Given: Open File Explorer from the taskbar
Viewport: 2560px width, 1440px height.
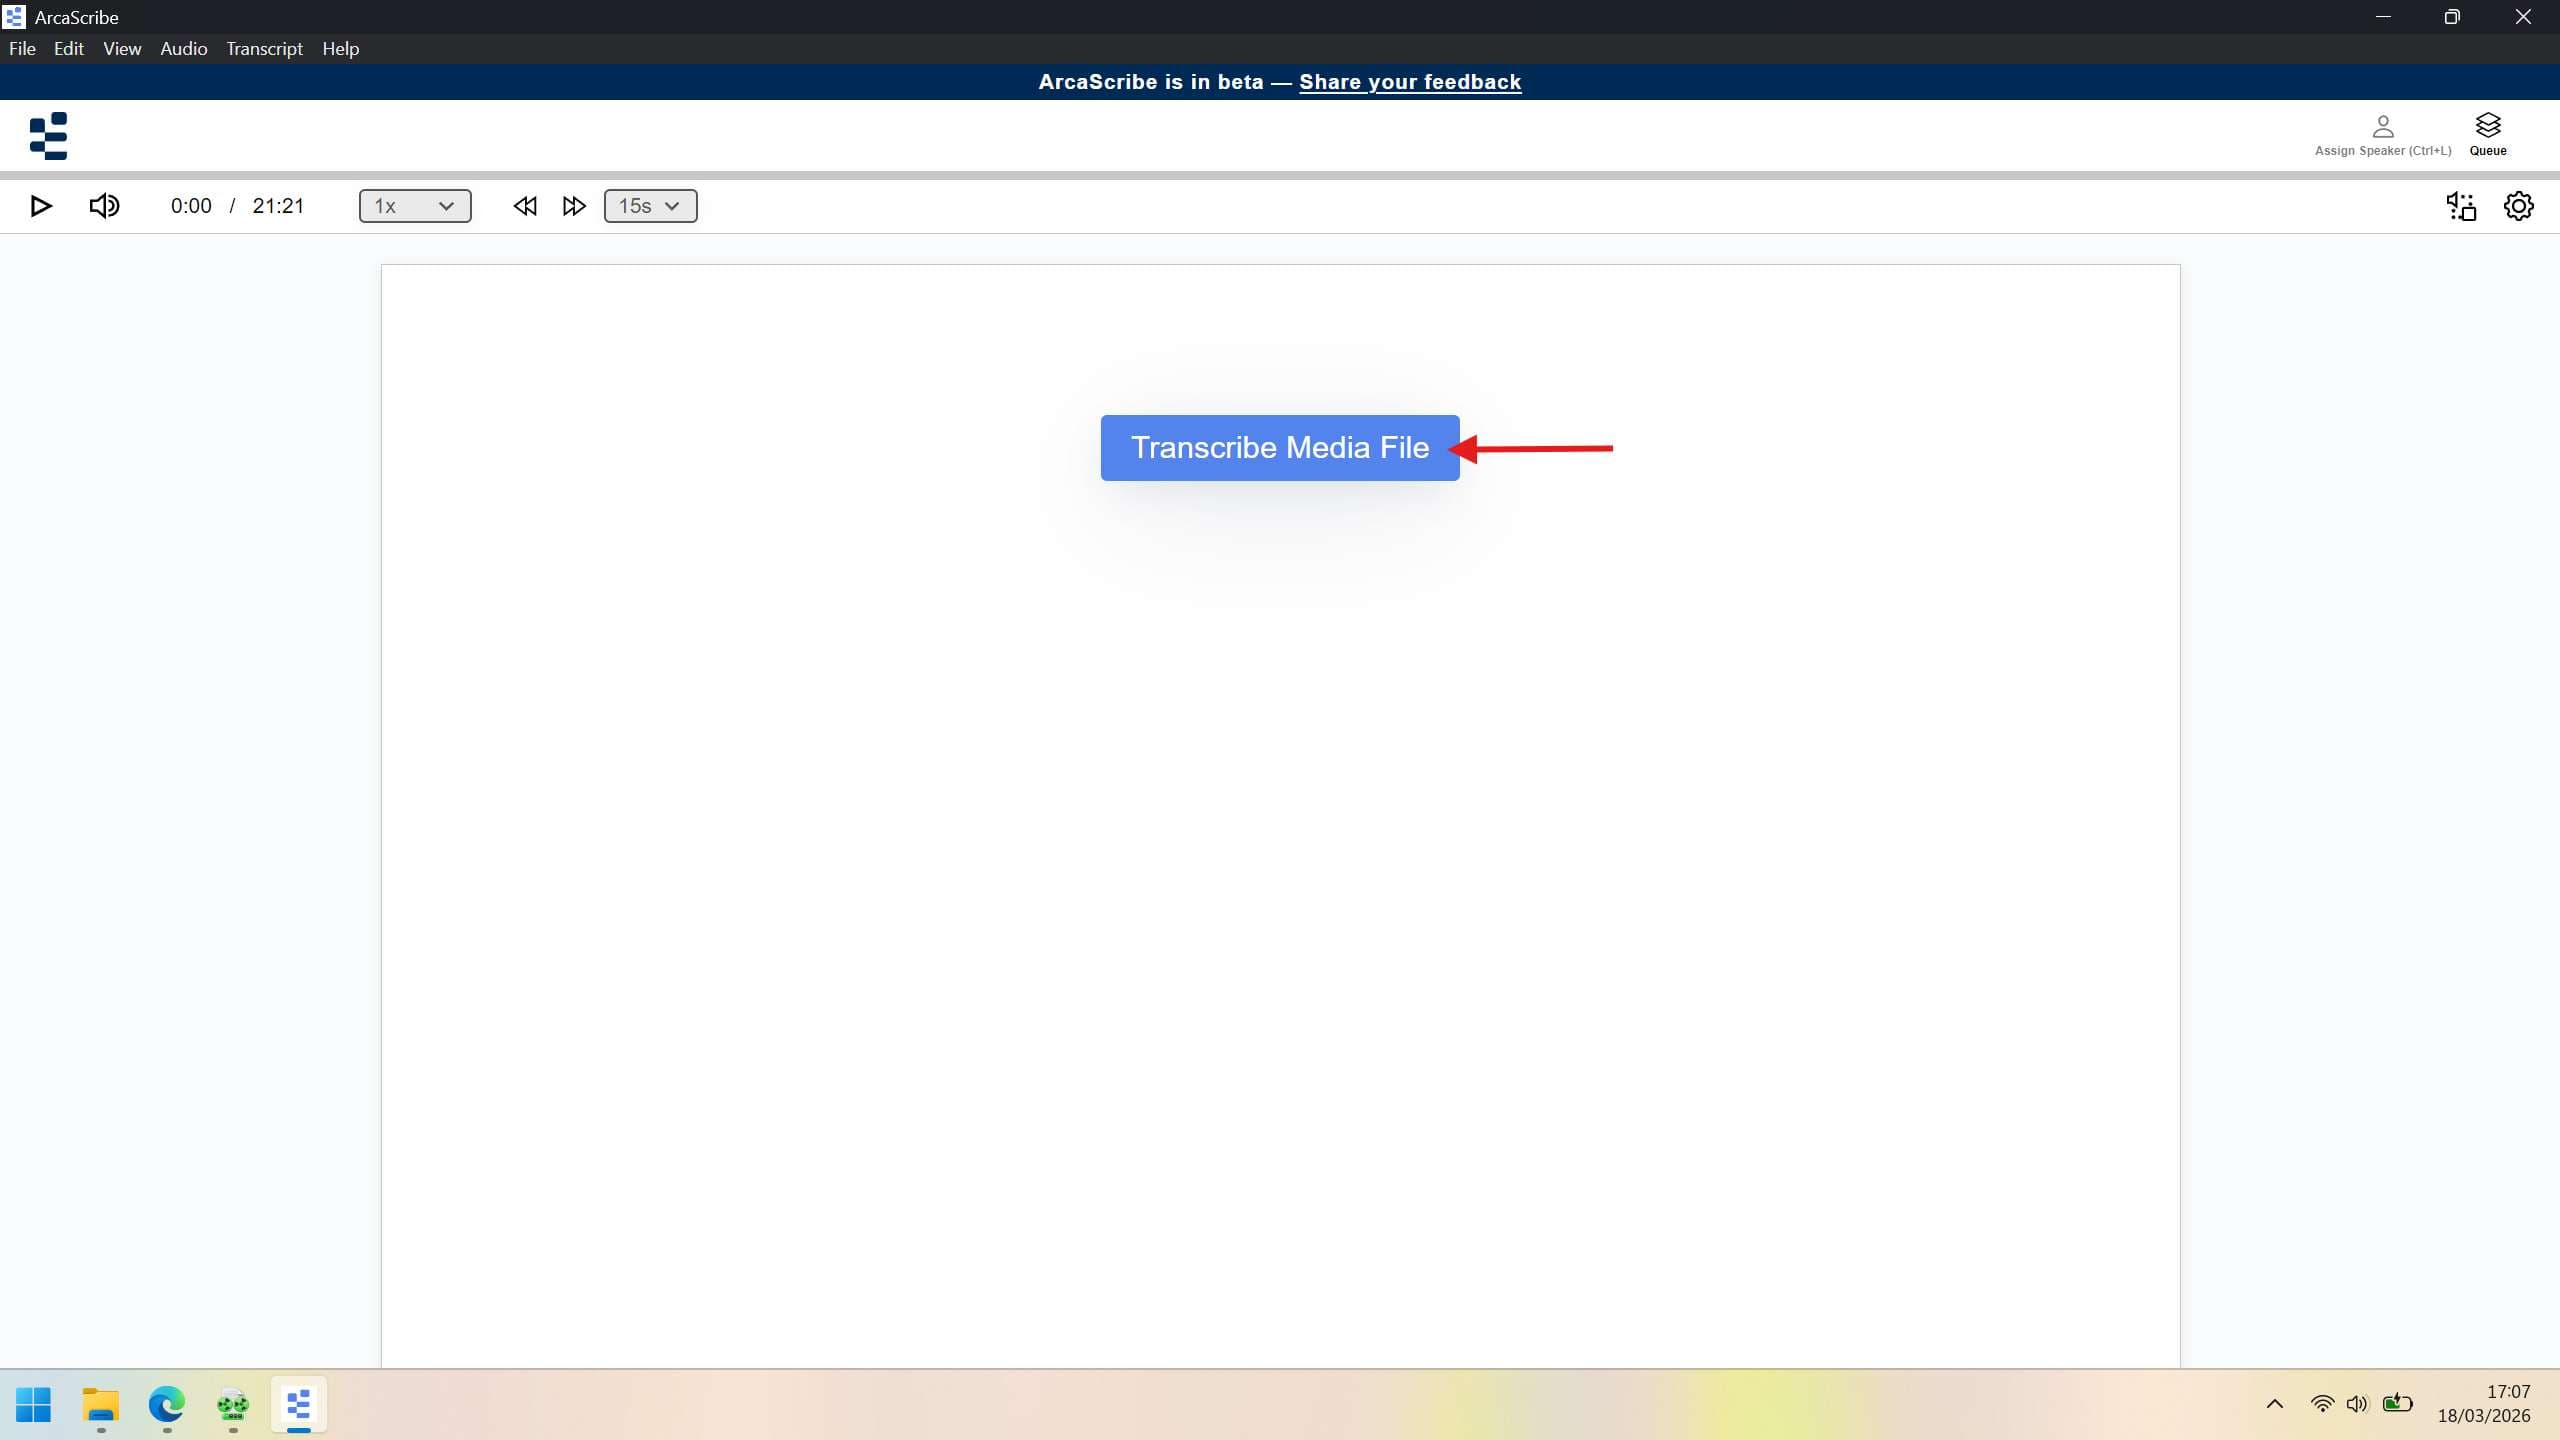Looking at the screenshot, I should pos(99,1405).
